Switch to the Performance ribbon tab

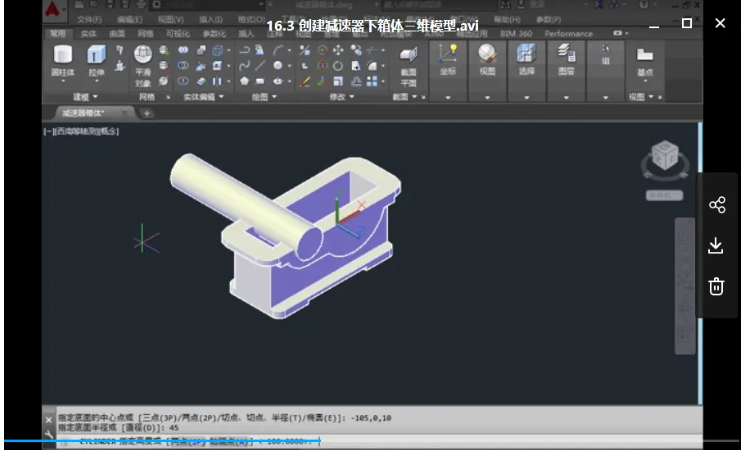(x=568, y=34)
